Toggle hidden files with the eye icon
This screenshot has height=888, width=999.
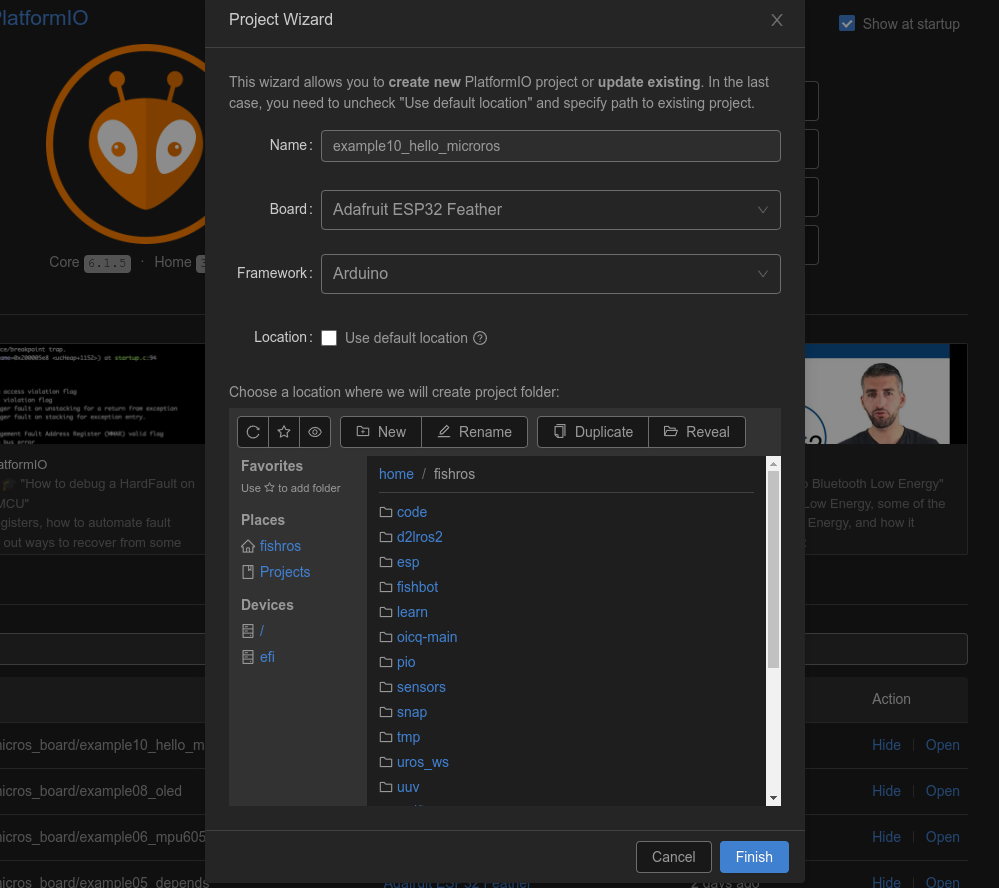click(315, 432)
